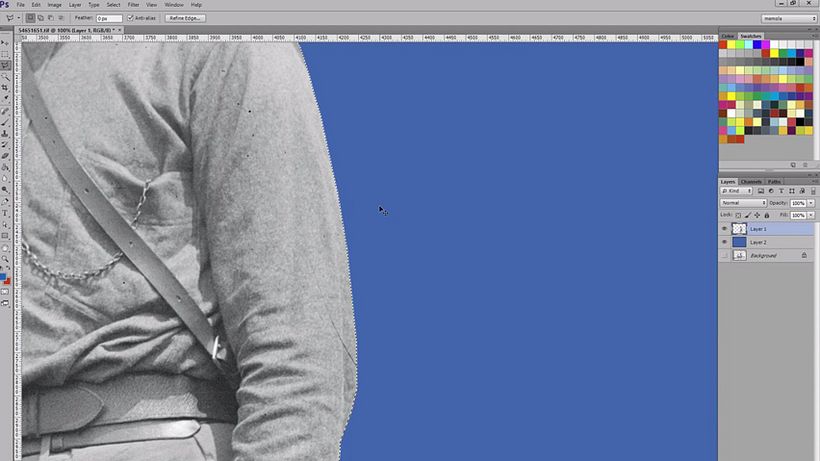Toggle the Anti-alias checkbox
This screenshot has height=461, width=820.
click(131, 18)
